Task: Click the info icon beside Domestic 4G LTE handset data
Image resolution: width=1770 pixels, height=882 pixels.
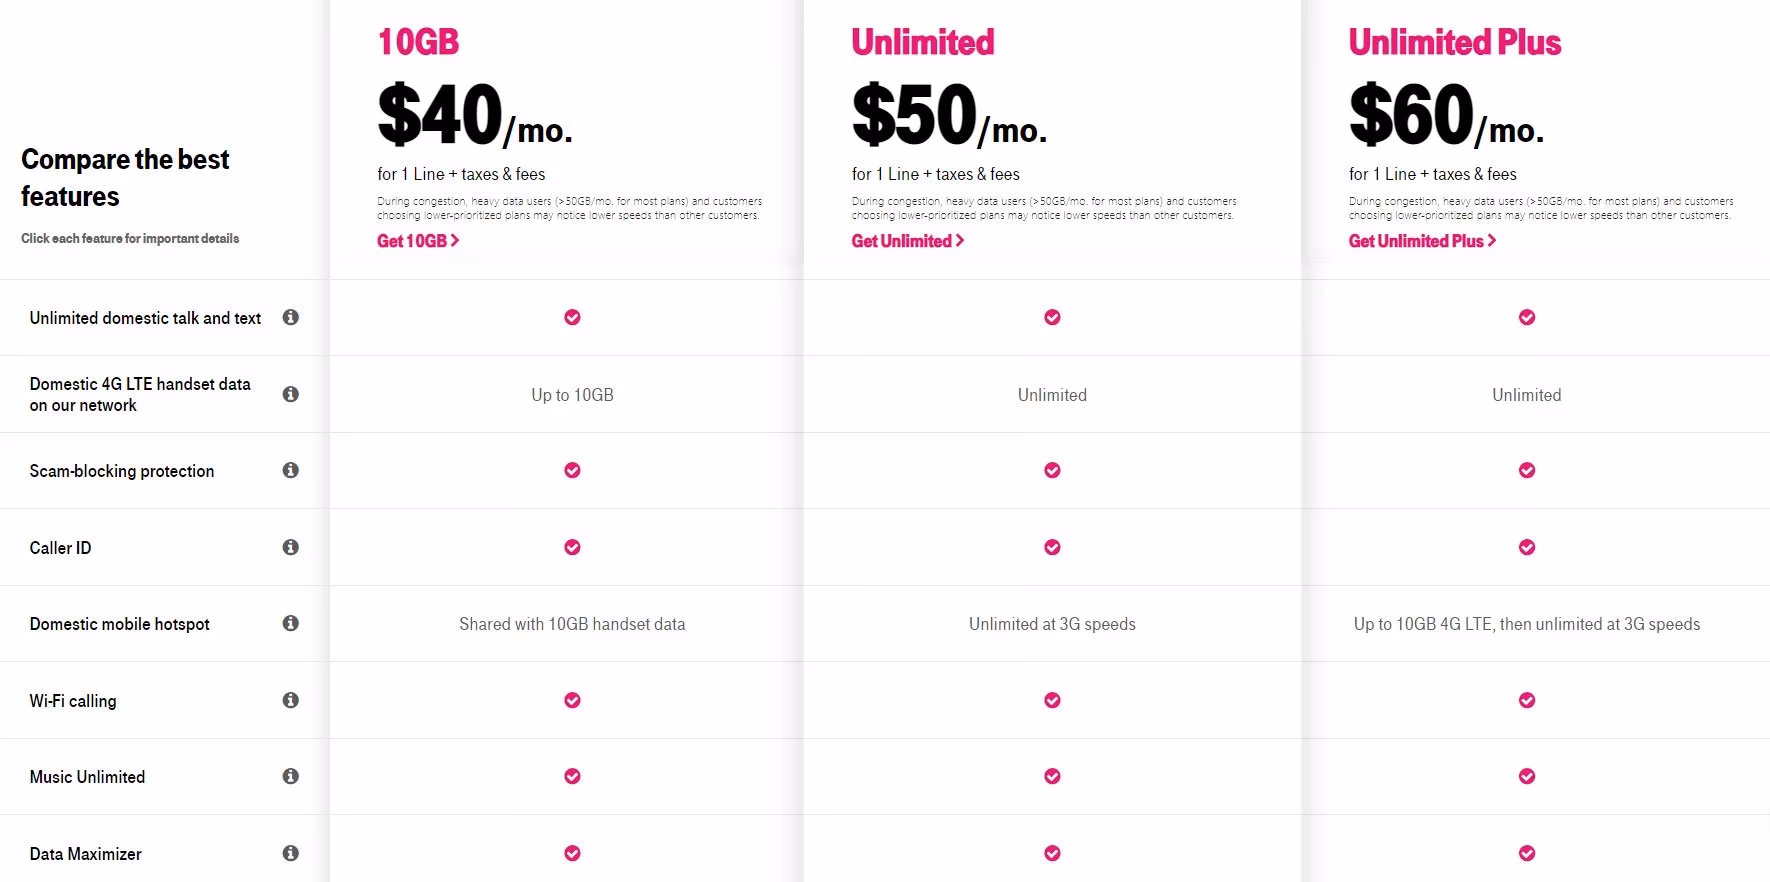Action: point(291,393)
